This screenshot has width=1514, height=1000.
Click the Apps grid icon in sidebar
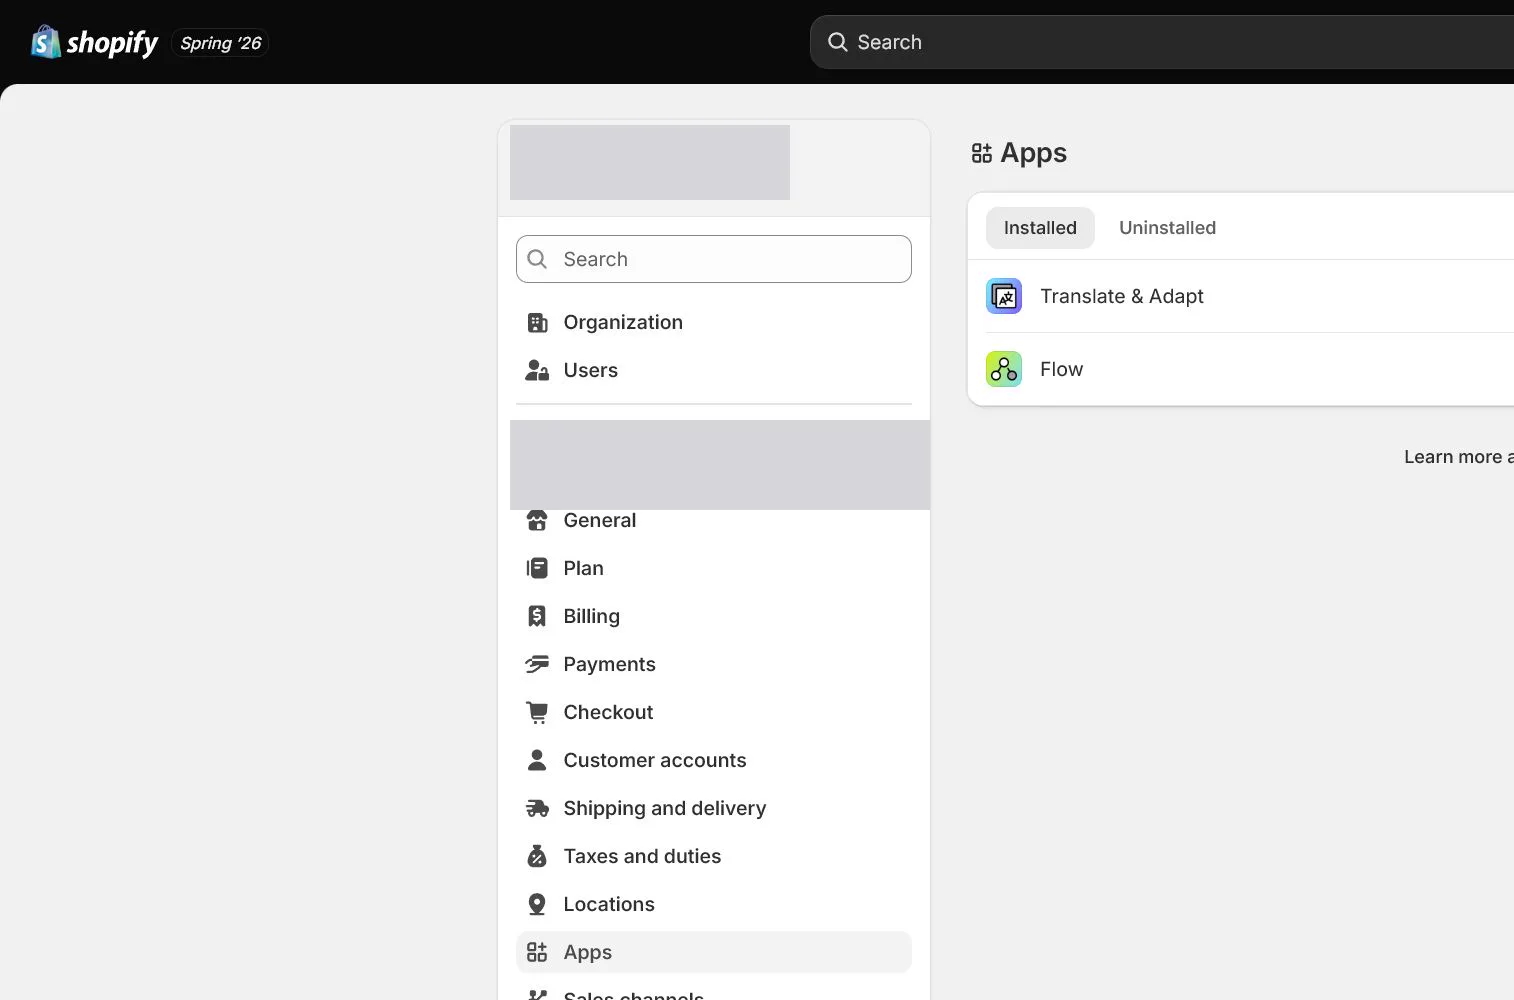pyautogui.click(x=537, y=952)
